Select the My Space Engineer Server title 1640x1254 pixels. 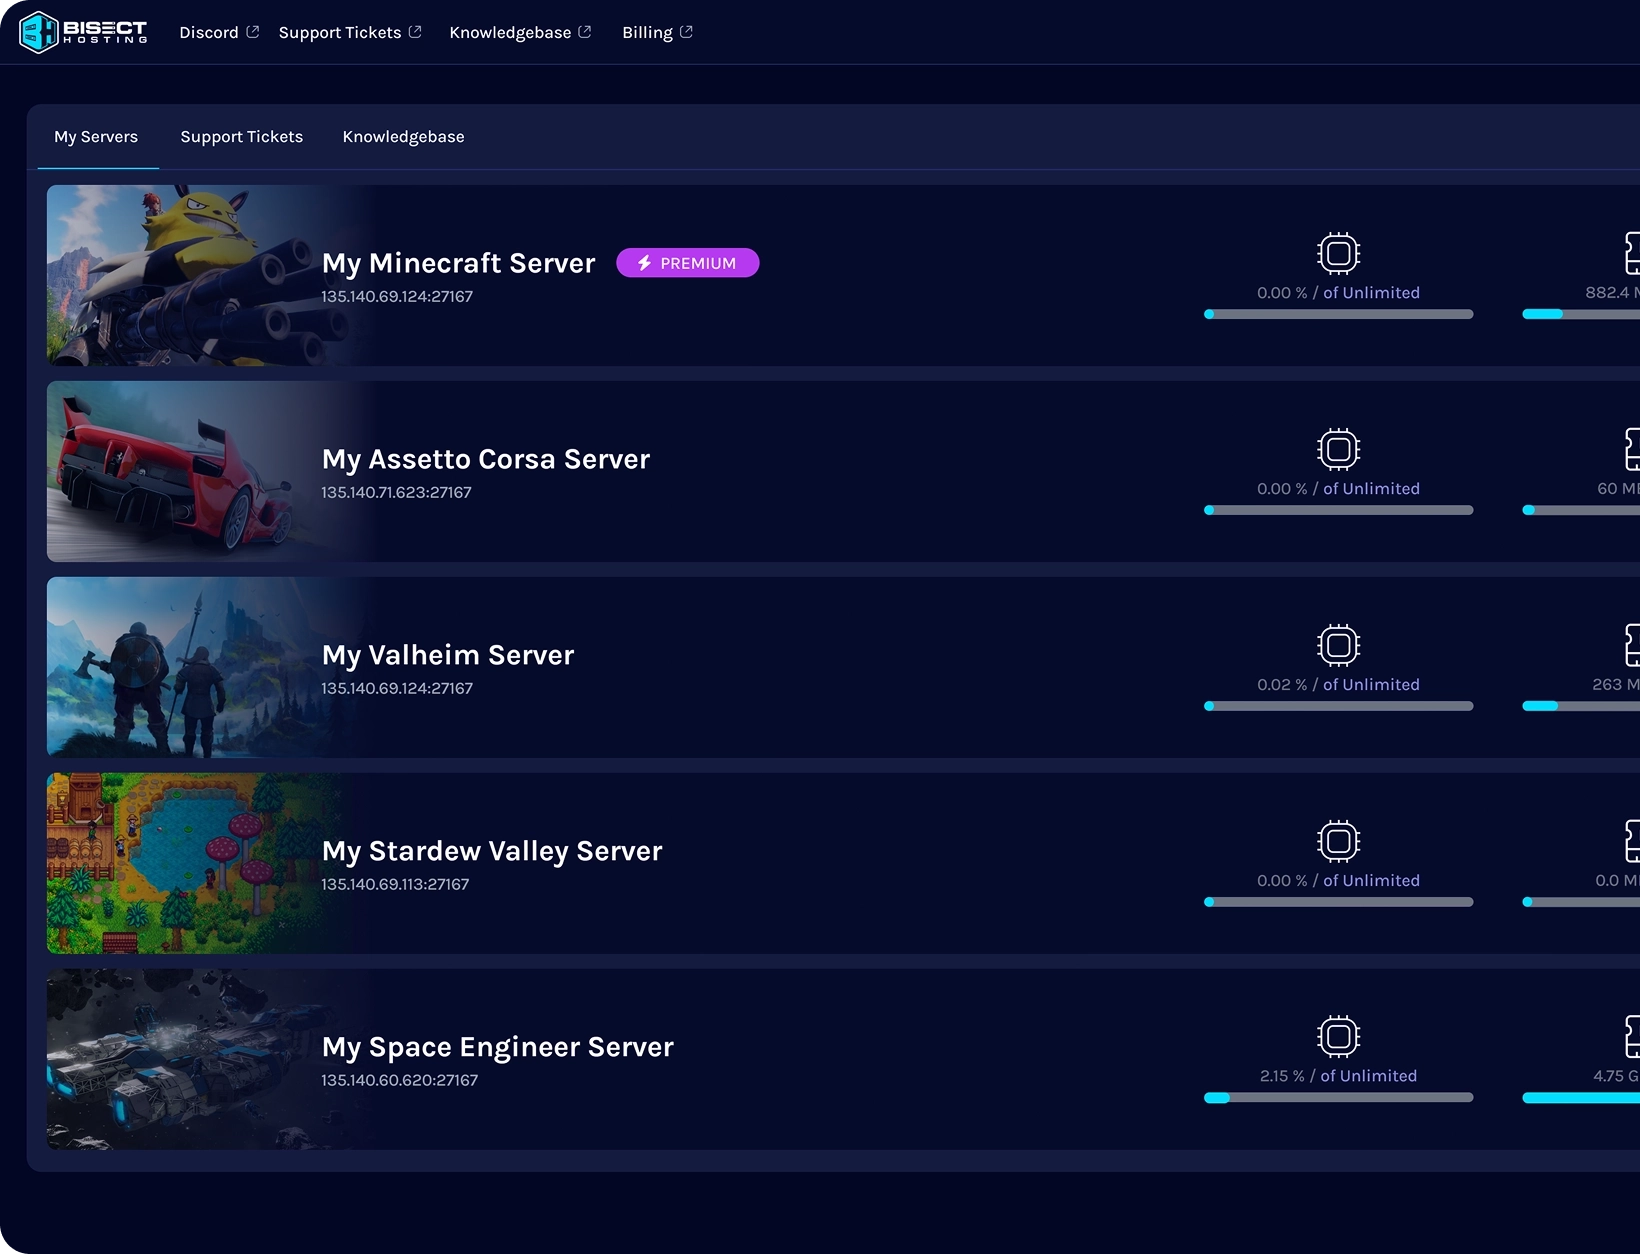[x=498, y=1047]
